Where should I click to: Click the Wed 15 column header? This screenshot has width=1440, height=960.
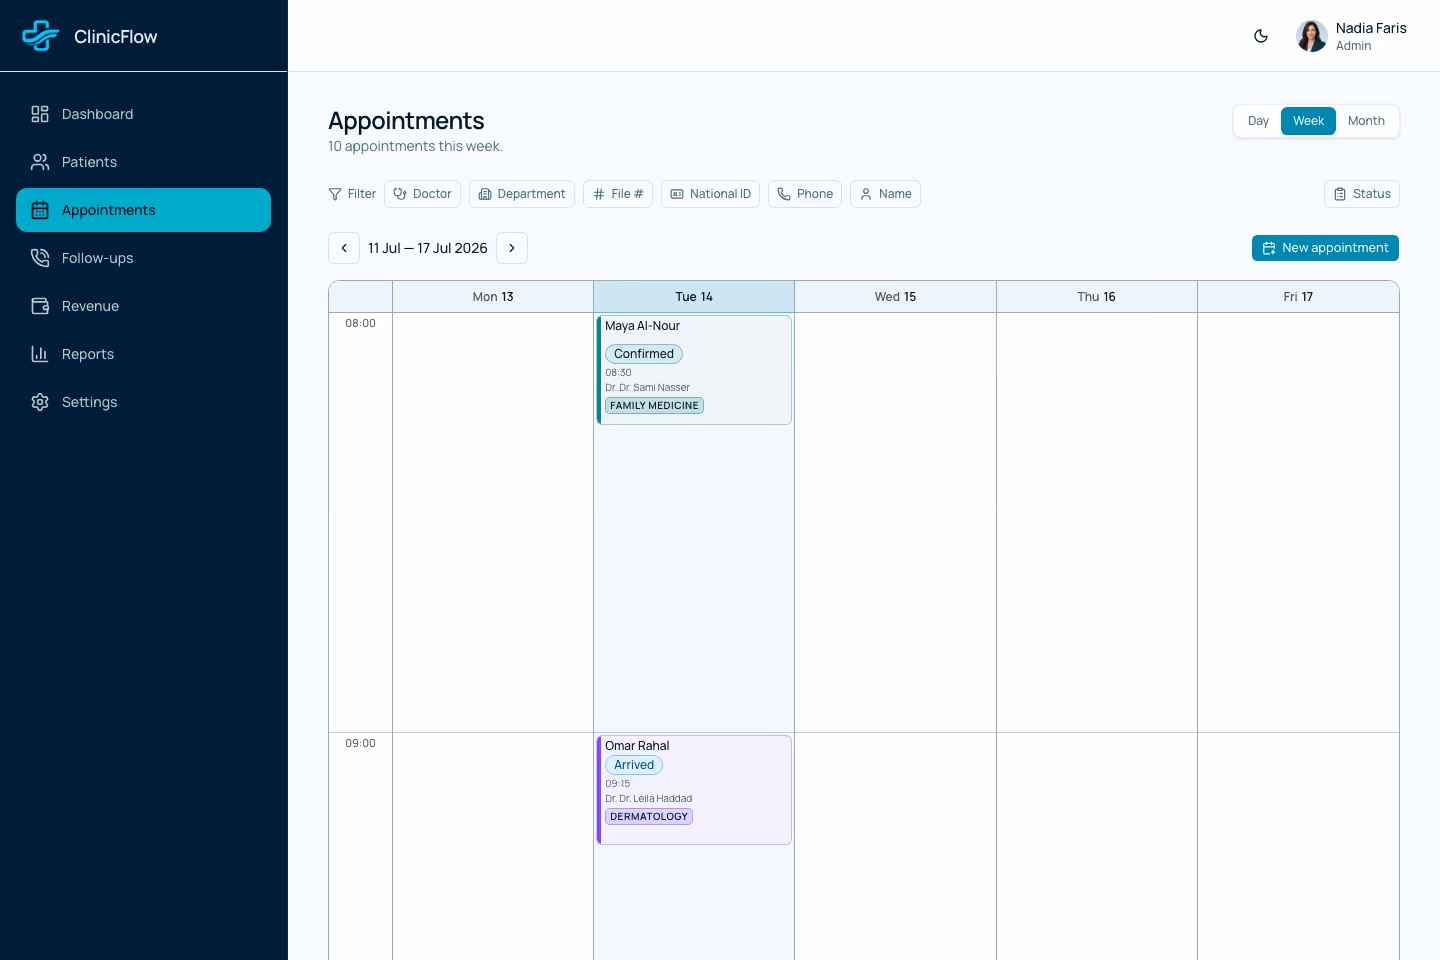point(895,297)
